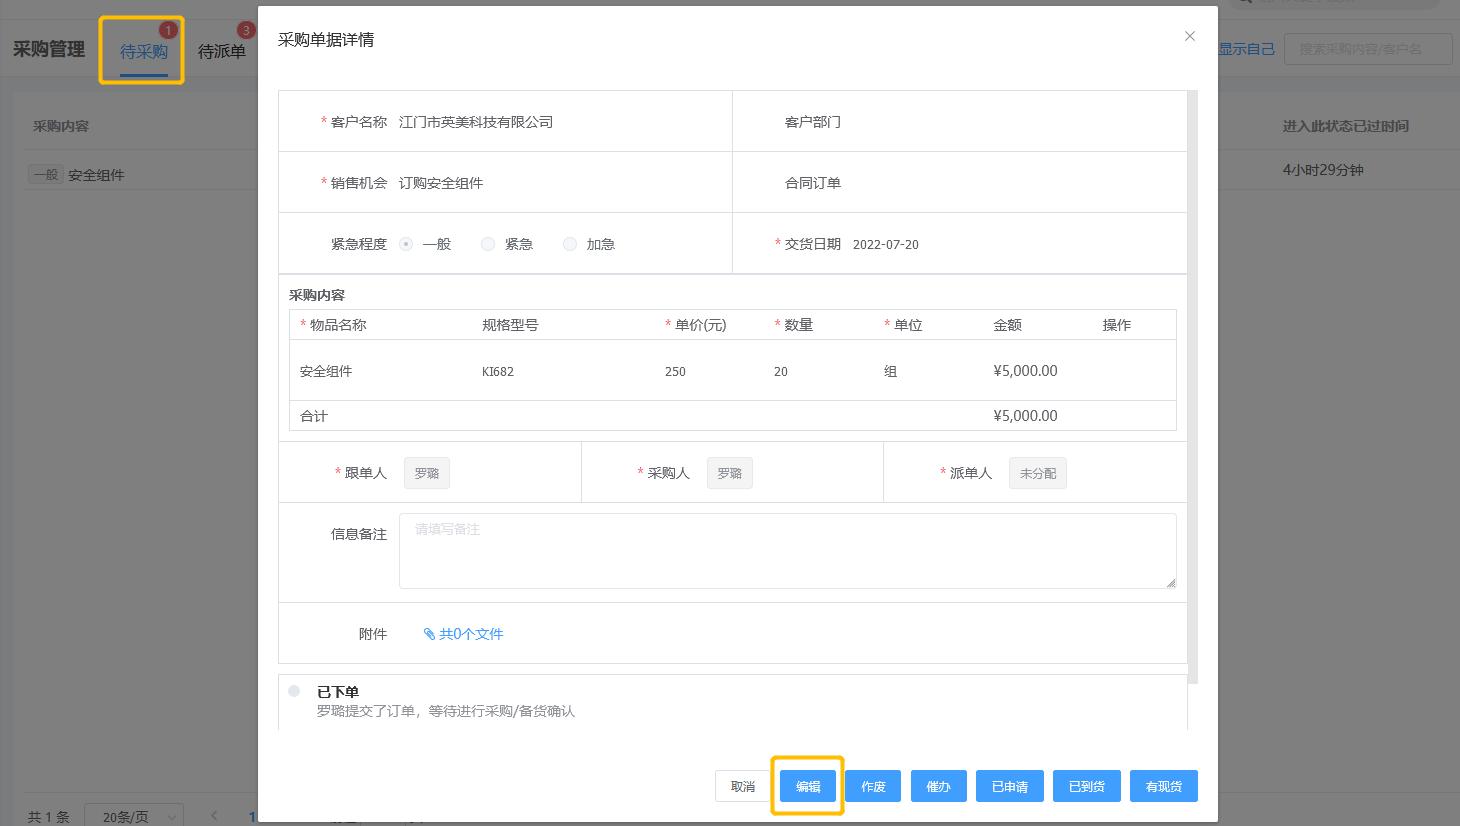Viewport: 1460px width, 826px height.
Task: Click the 取消 button
Action: (743, 786)
